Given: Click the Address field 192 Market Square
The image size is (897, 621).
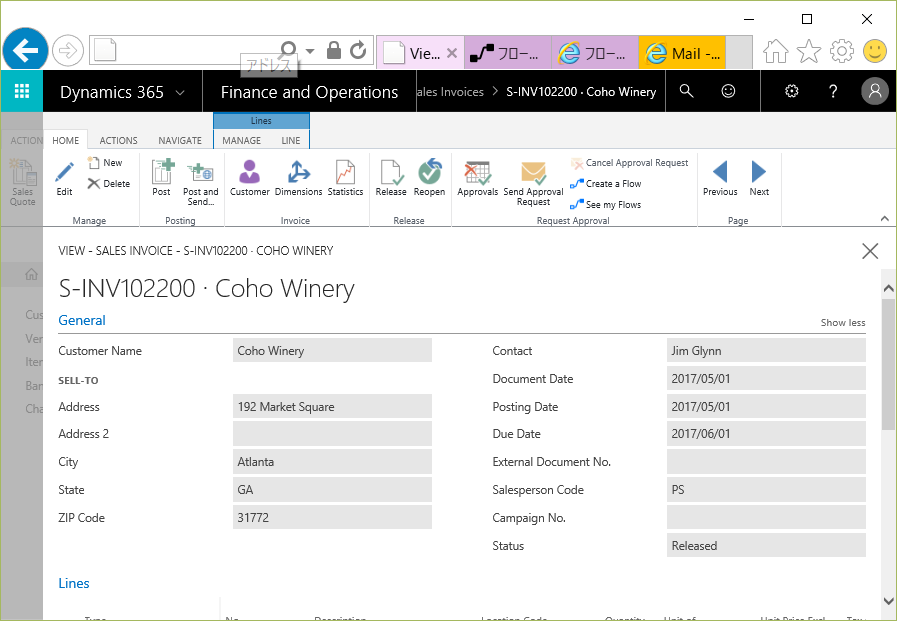Looking at the screenshot, I should 332,407.
